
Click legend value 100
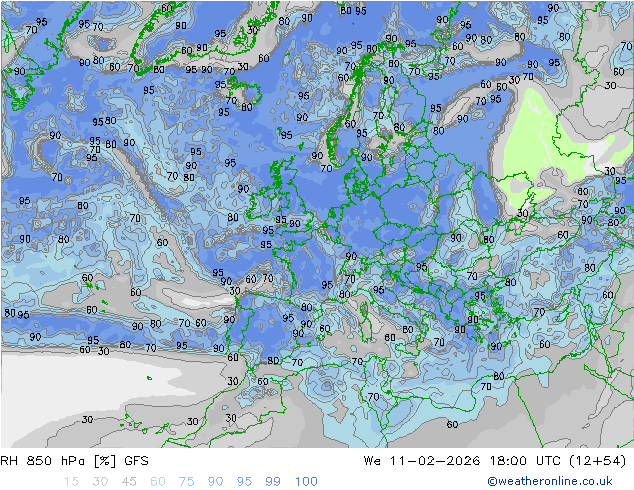pyautogui.click(x=306, y=482)
